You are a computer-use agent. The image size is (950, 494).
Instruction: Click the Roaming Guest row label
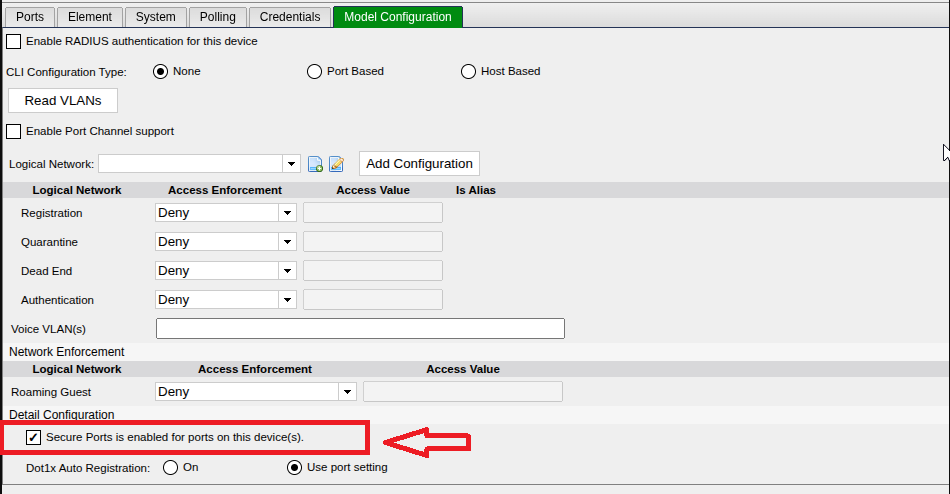coord(51,392)
